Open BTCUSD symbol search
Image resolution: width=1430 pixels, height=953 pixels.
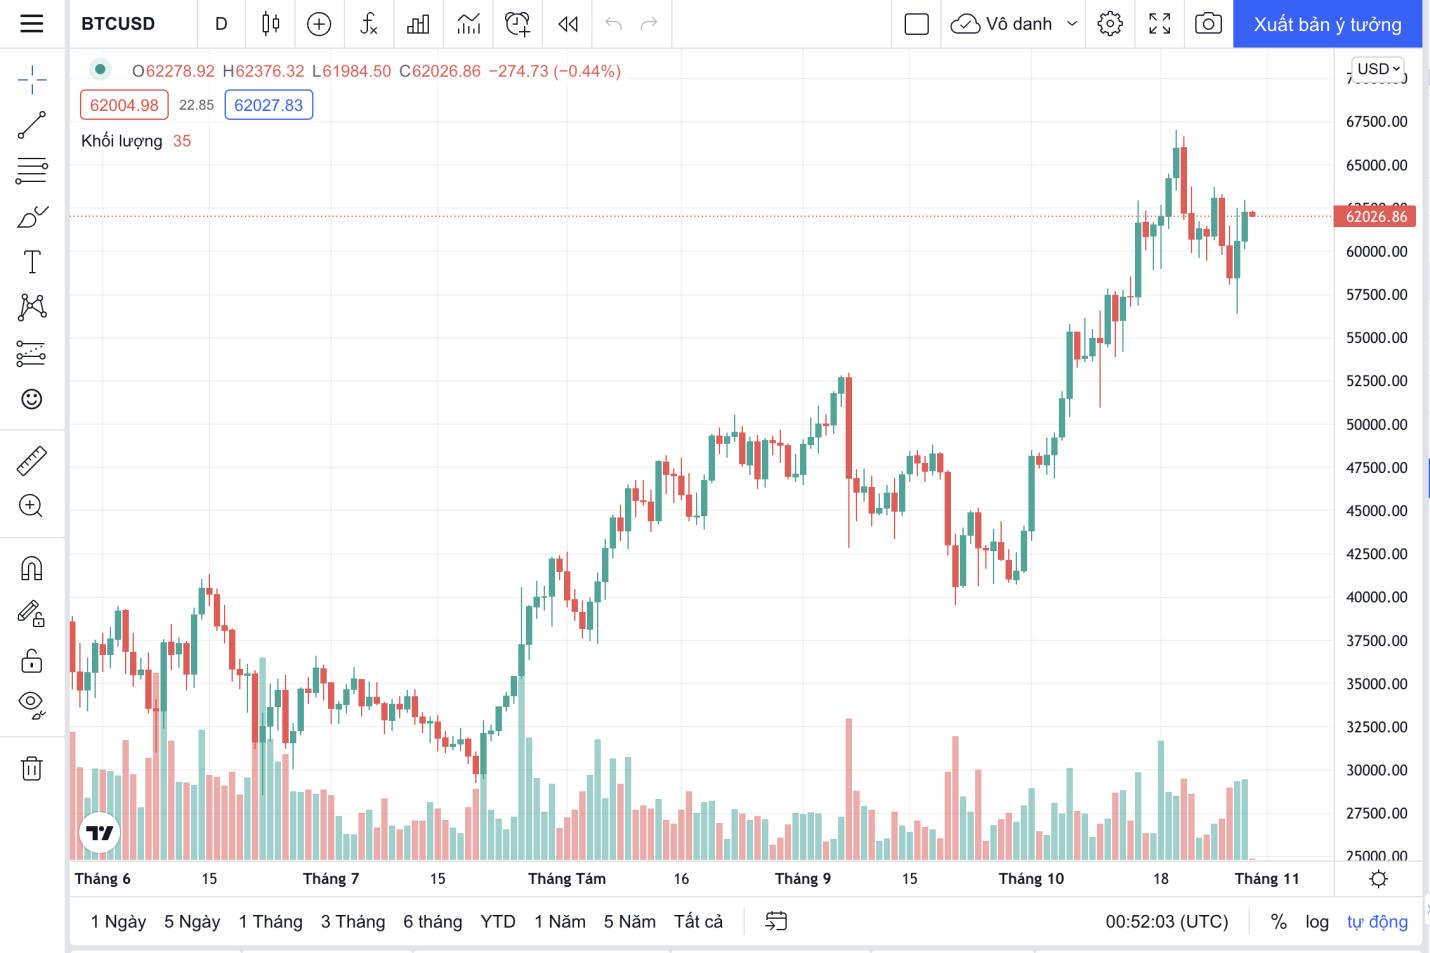[118, 24]
